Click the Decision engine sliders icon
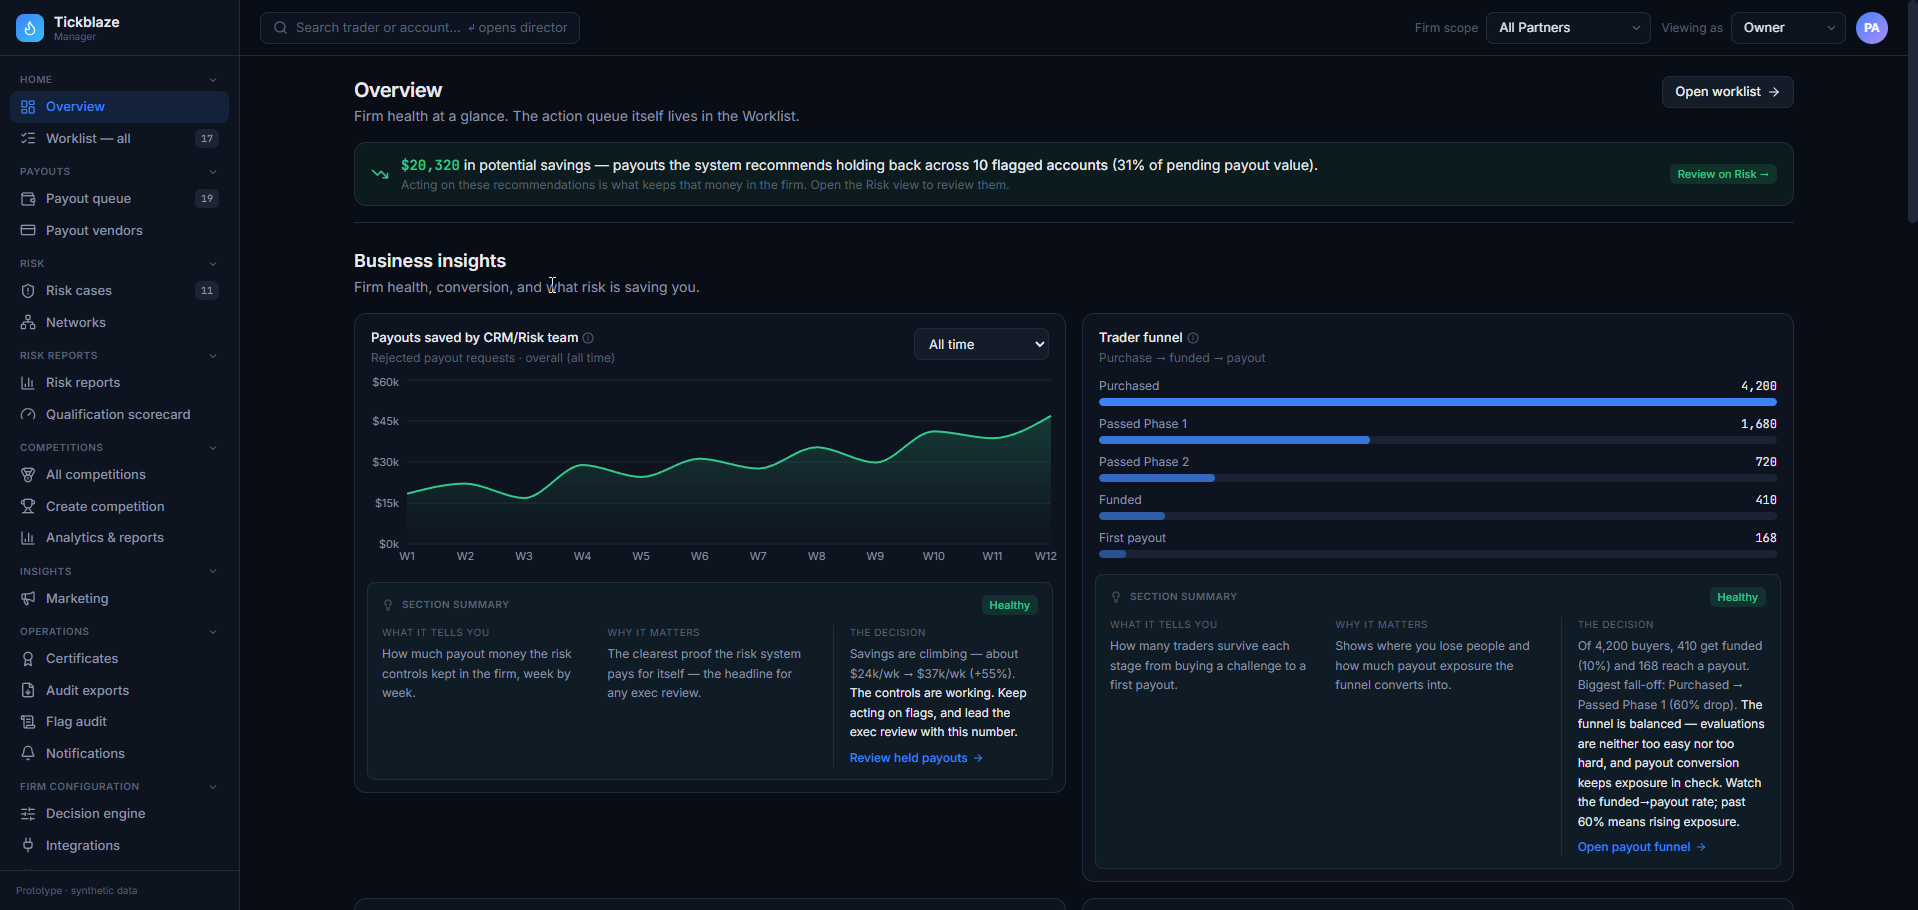Viewport: 1918px width, 910px height. click(x=28, y=814)
